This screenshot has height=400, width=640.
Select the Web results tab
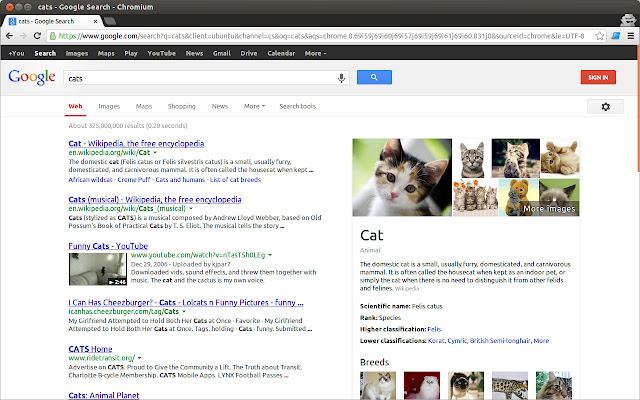[75, 106]
